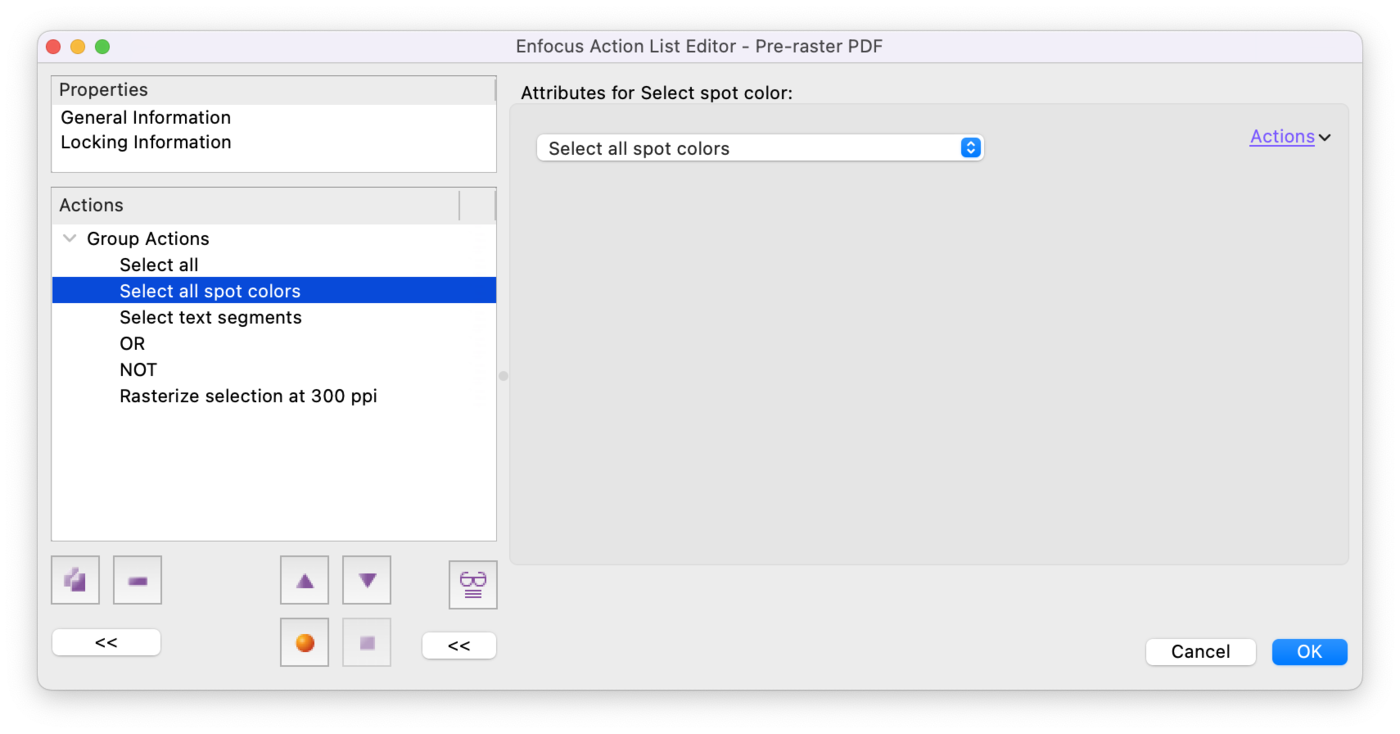Click the purple stop square button

[x=367, y=643]
